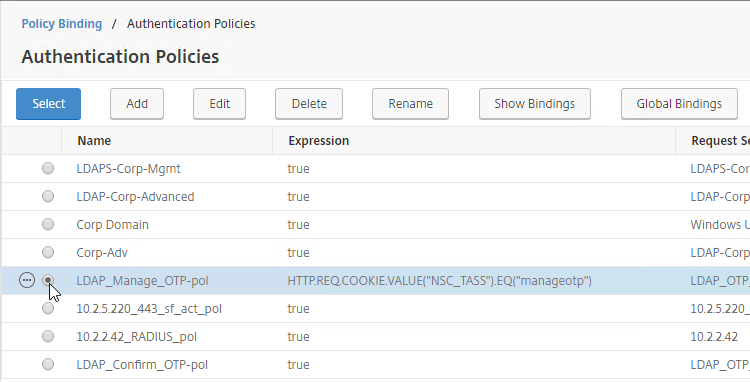Viewport: 750px width, 382px height.
Task: Select the LDAPS-Corp-Mgmt radio button
Action: tap(48, 168)
